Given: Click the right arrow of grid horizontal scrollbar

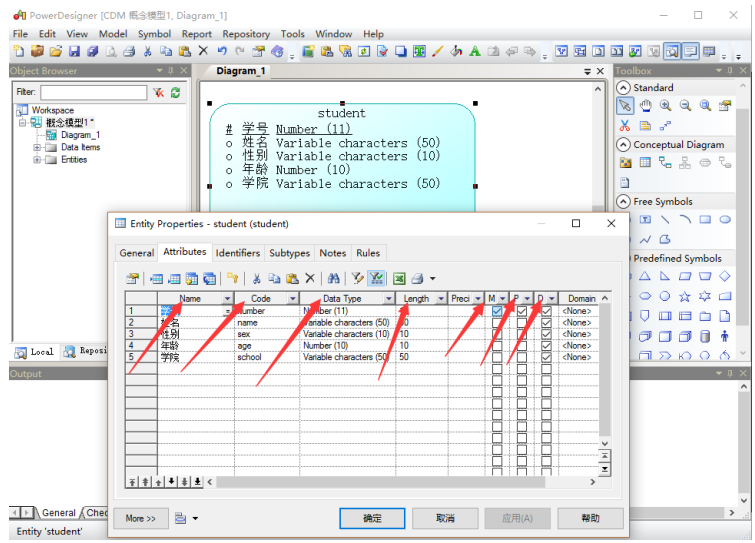Looking at the screenshot, I should [592, 481].
